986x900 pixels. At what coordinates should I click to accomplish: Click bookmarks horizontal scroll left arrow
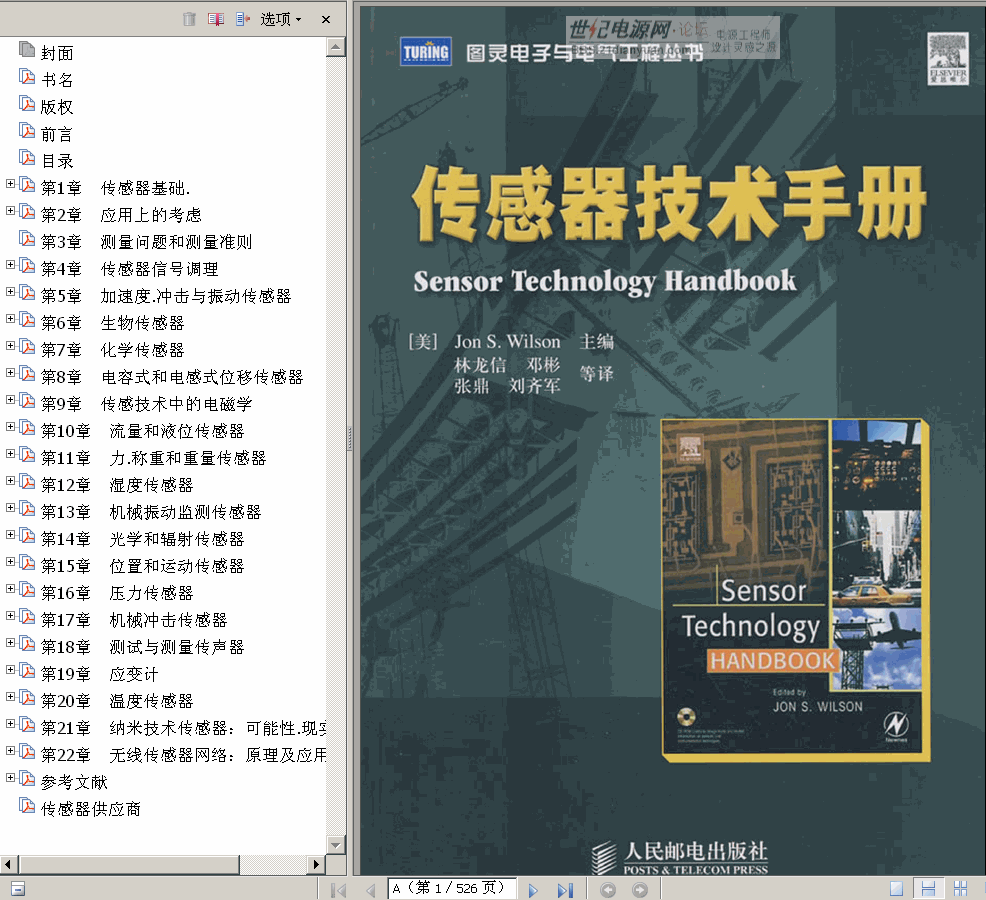tap(9, 865)
